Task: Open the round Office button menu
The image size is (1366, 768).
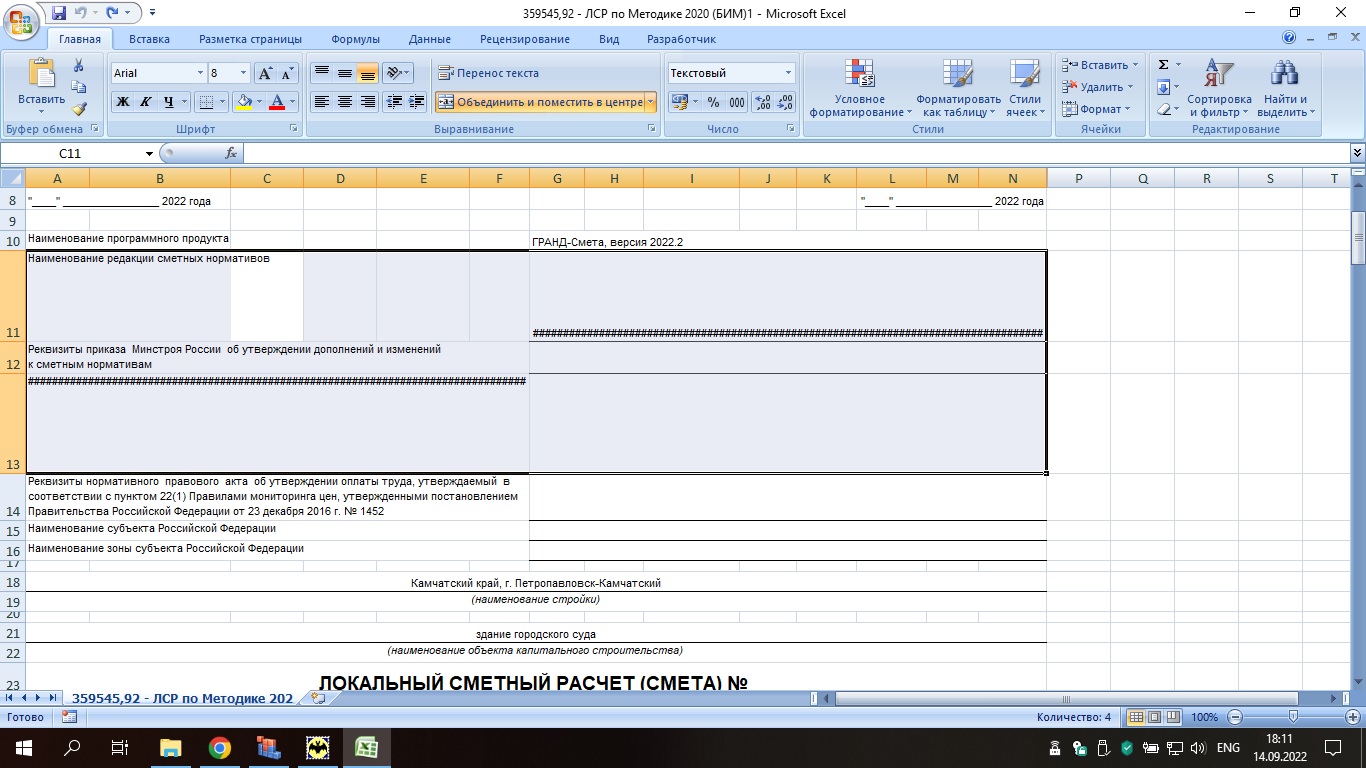Action: click(x=20, y=21)
